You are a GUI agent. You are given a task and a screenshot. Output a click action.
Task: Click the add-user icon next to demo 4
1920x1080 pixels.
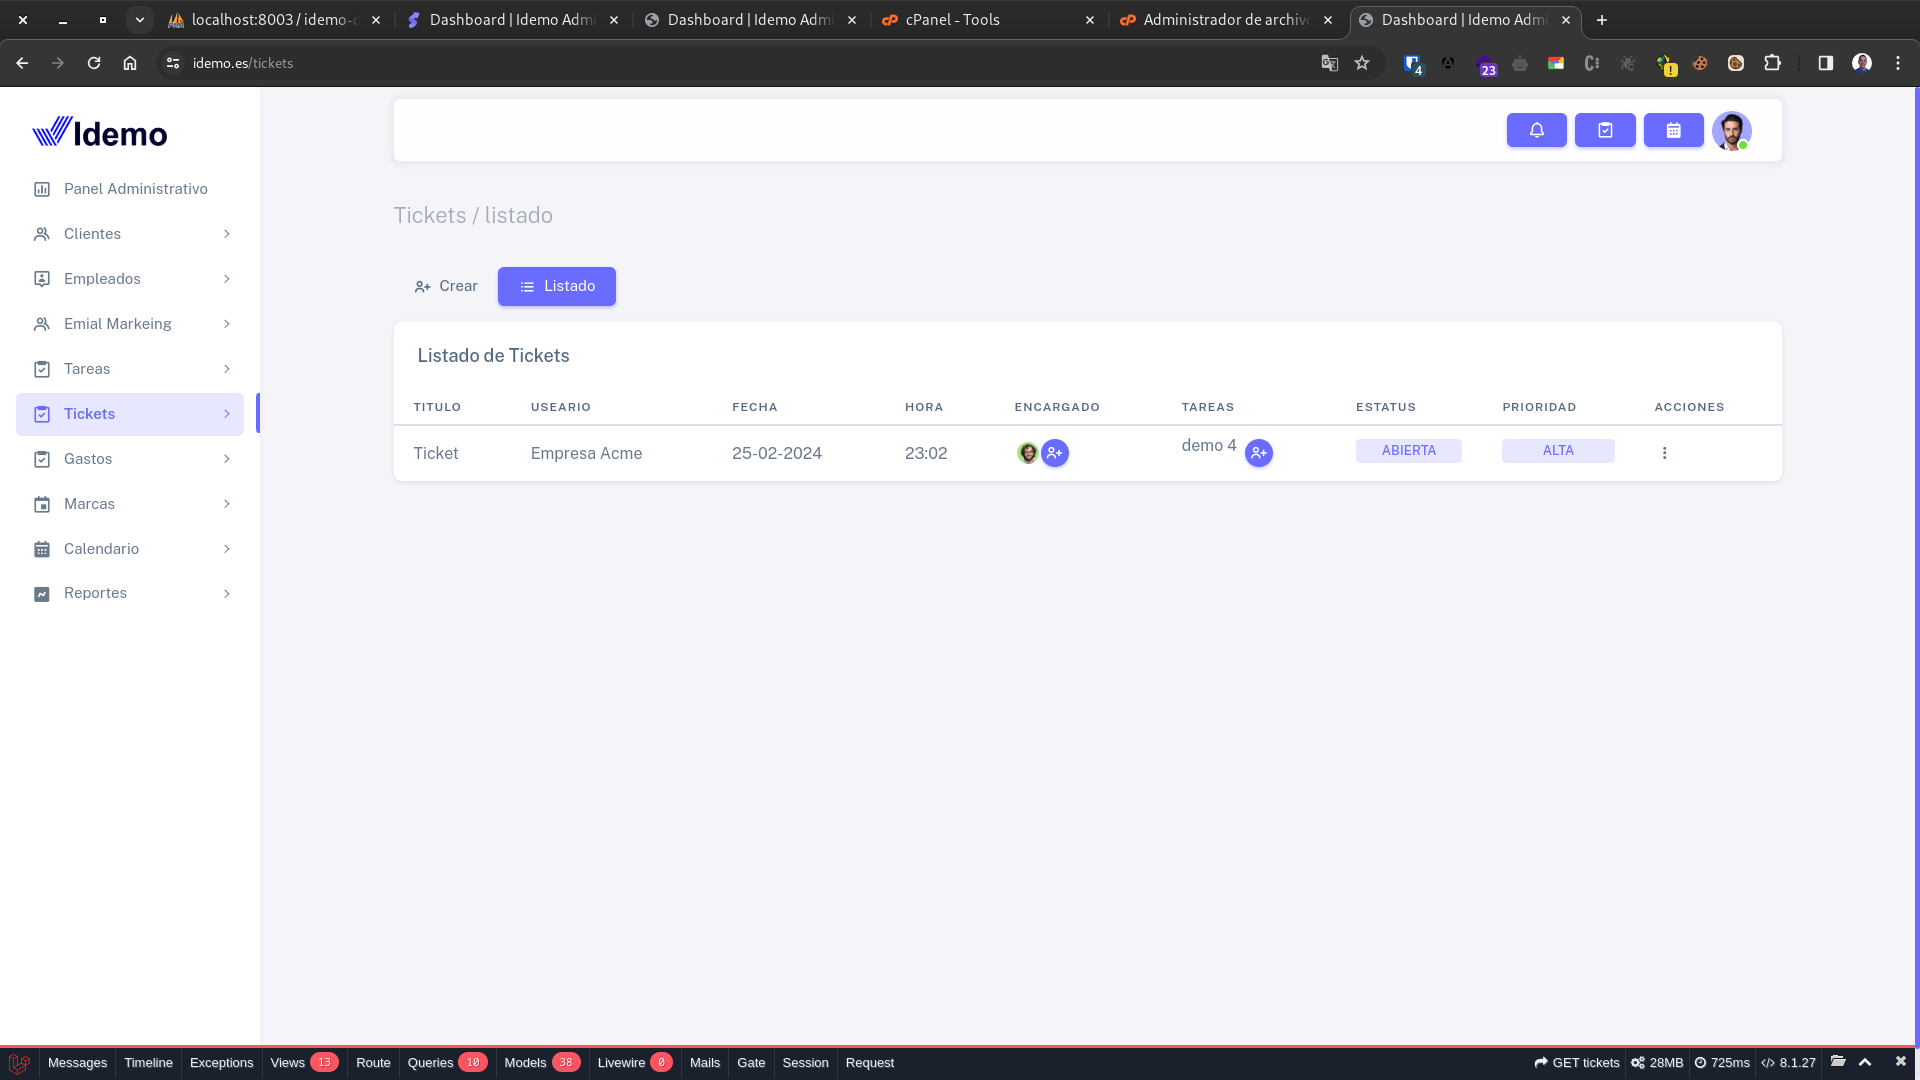point(1258,453)
